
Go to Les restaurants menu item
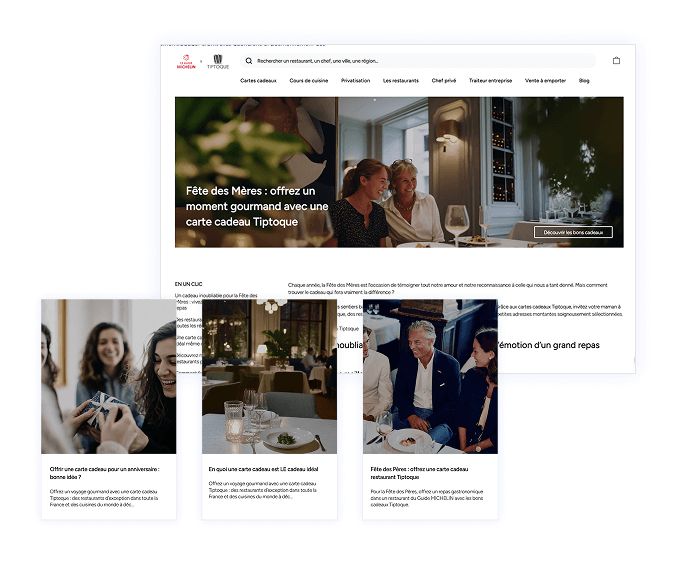point(401,81)
